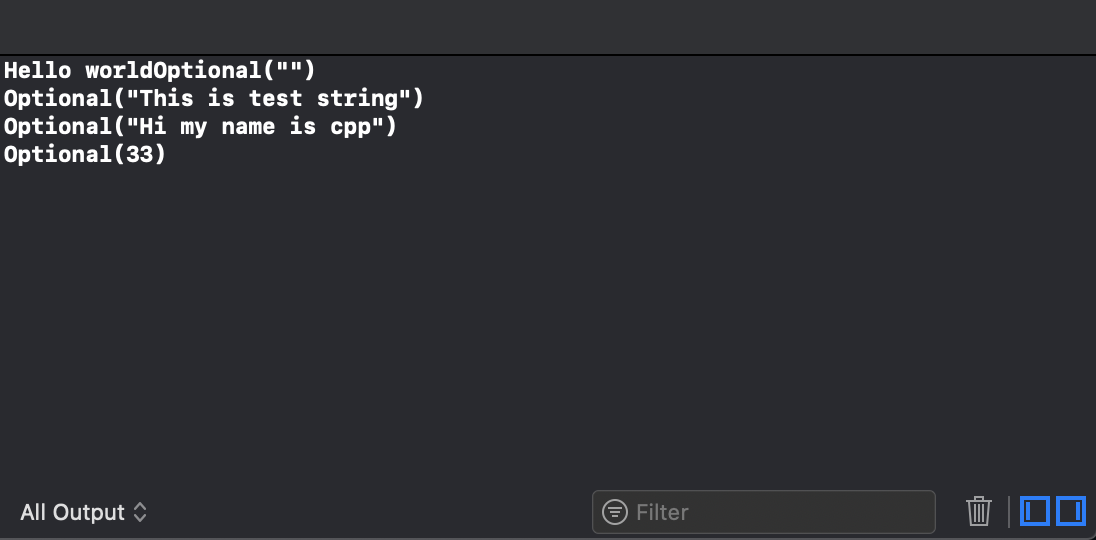Viewport: 1096px width, 540px height.
Task: Click the word "string" in console output
Action: (357, 99)
